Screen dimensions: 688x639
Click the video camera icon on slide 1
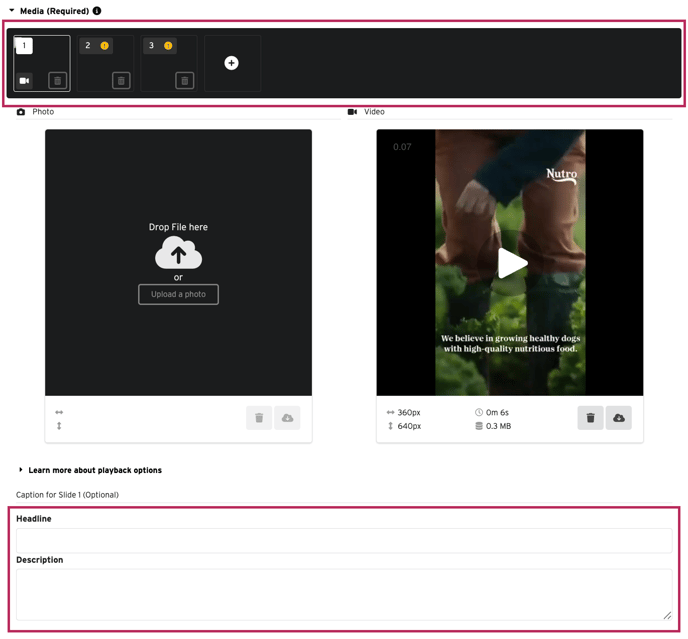coord(25,81)
